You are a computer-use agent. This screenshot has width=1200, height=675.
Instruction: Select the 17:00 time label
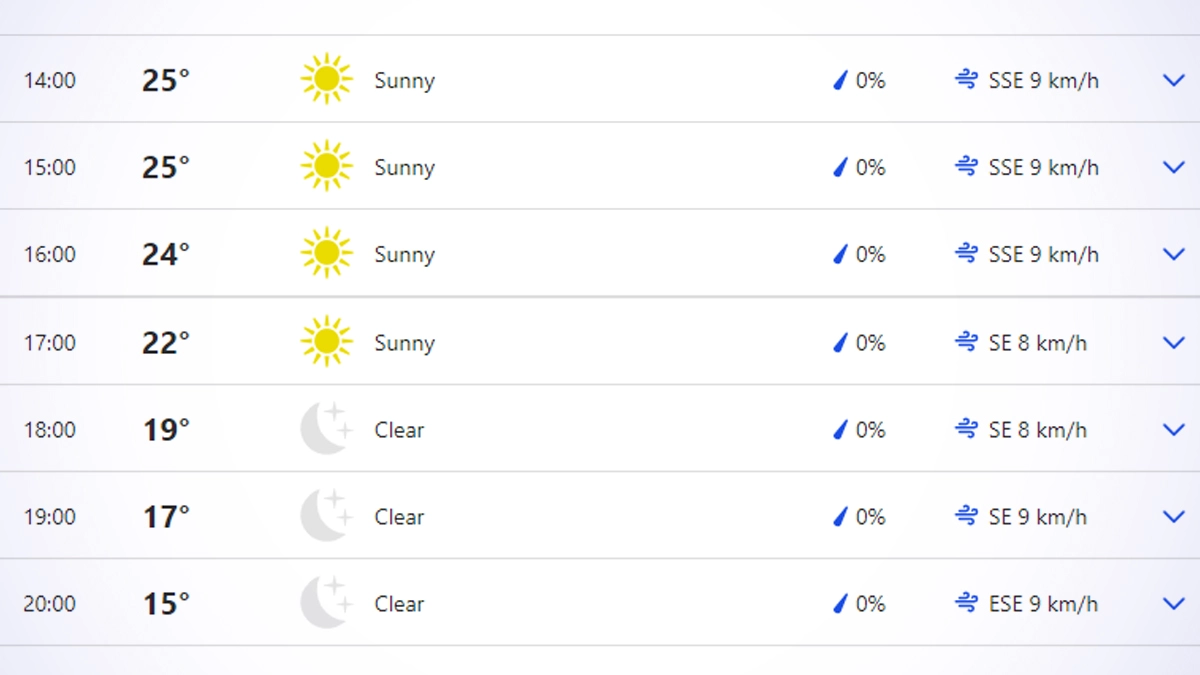coord(50,343)
